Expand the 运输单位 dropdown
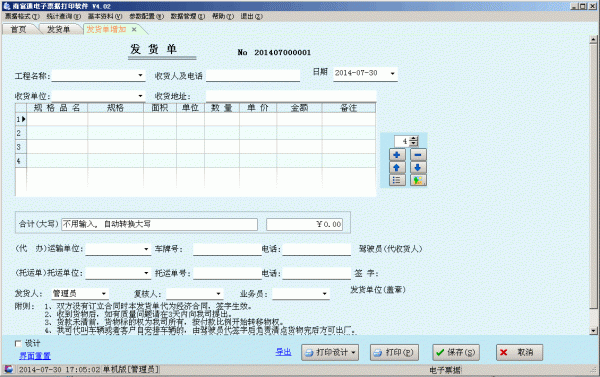The image size is (600, 377). (x=146, y=249)
